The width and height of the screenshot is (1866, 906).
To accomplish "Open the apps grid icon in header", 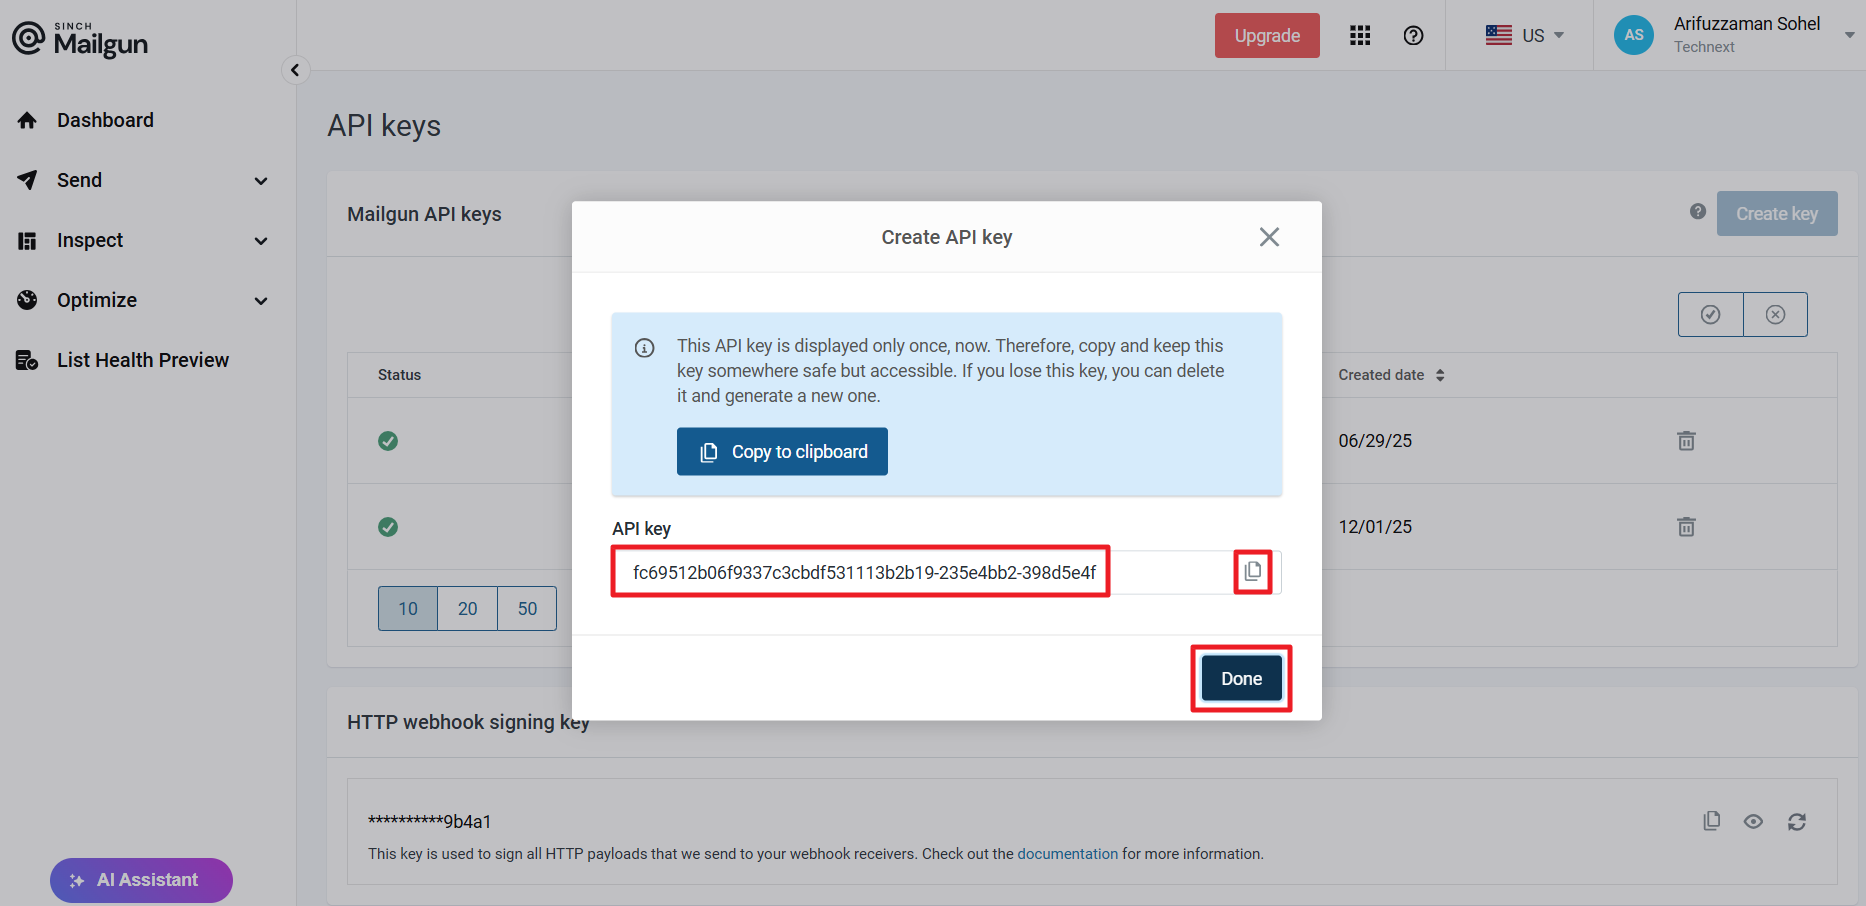I will click(x=1359, y=36).
